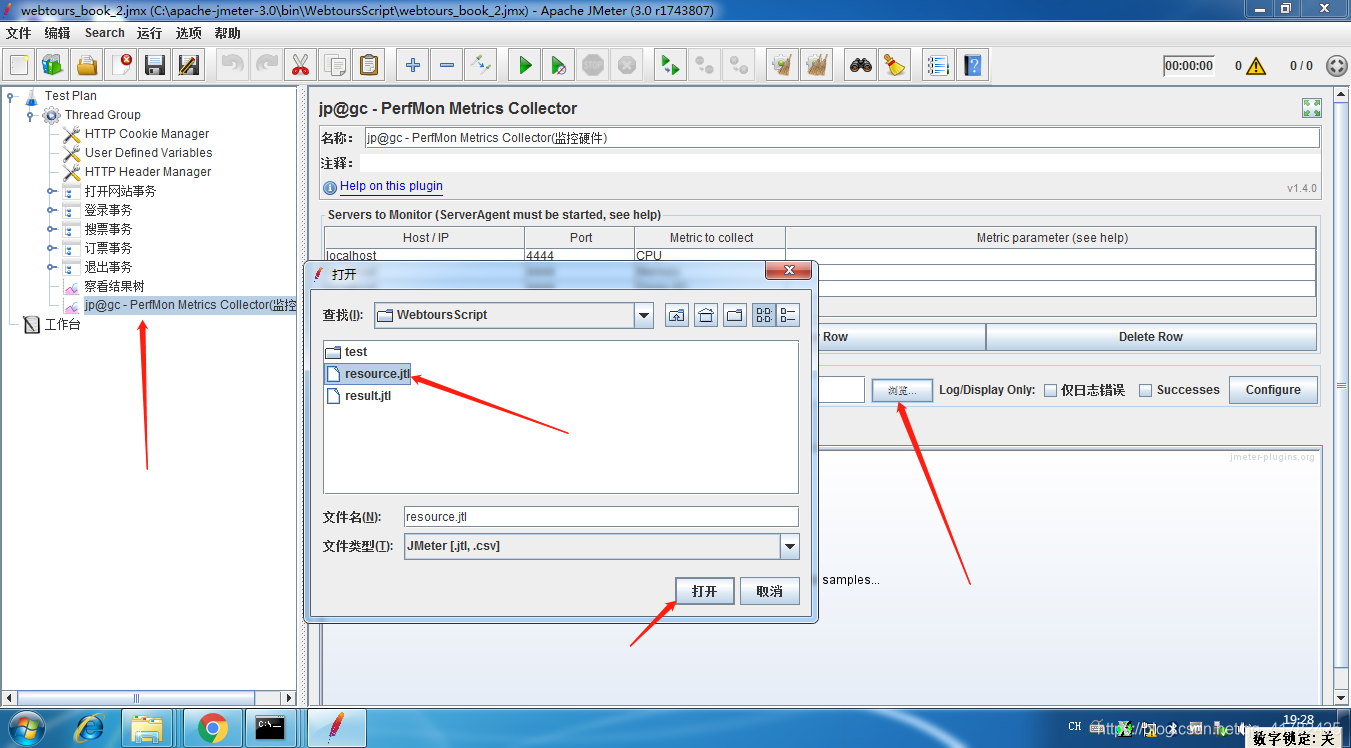Expand the 登录事务 node

(51, 210)
